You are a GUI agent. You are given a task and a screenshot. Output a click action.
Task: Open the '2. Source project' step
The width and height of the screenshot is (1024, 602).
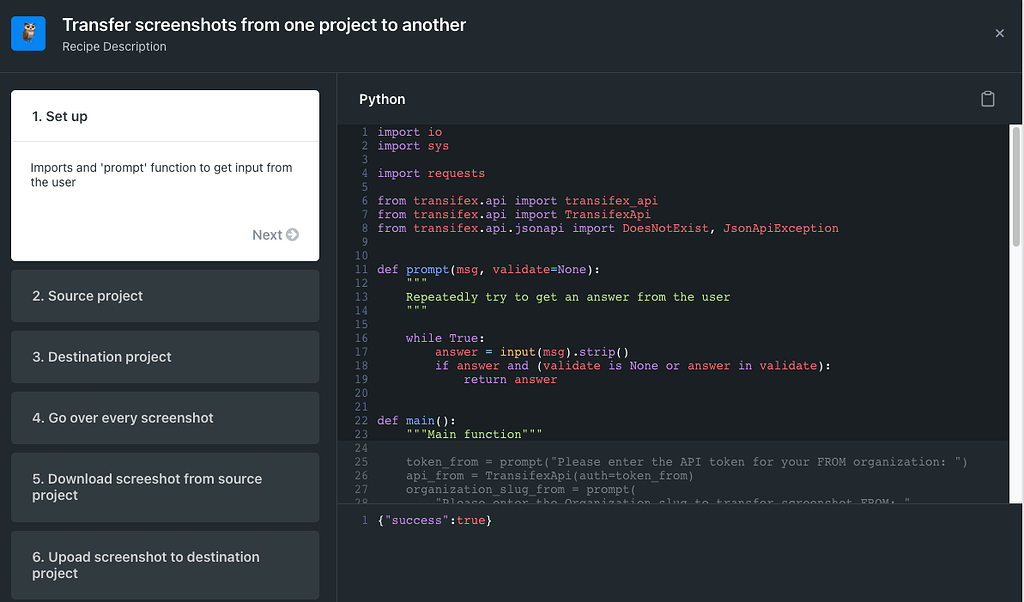click(x=165, y=296)
